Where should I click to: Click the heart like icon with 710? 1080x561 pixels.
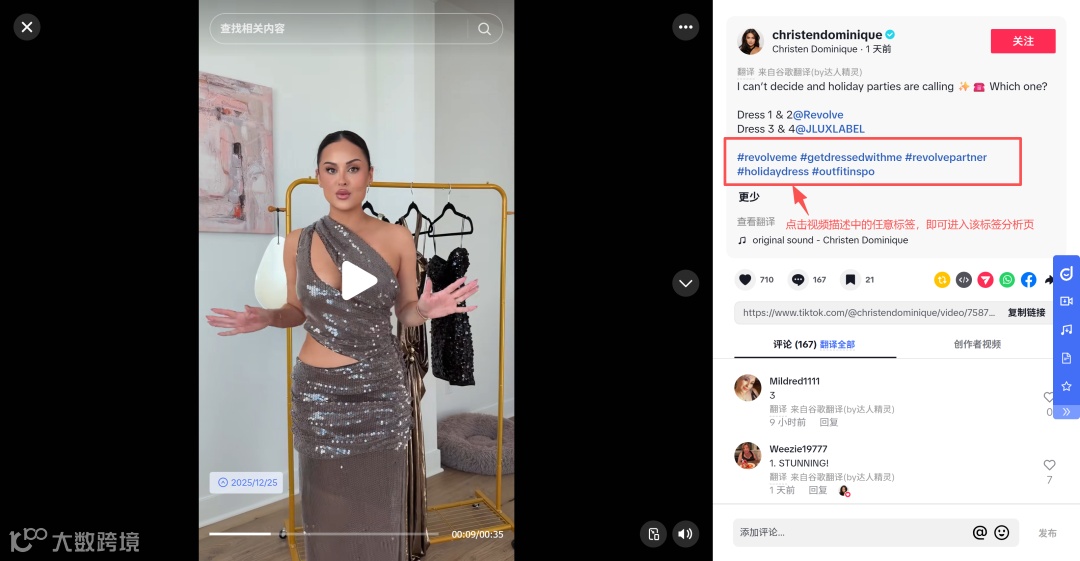745,280
